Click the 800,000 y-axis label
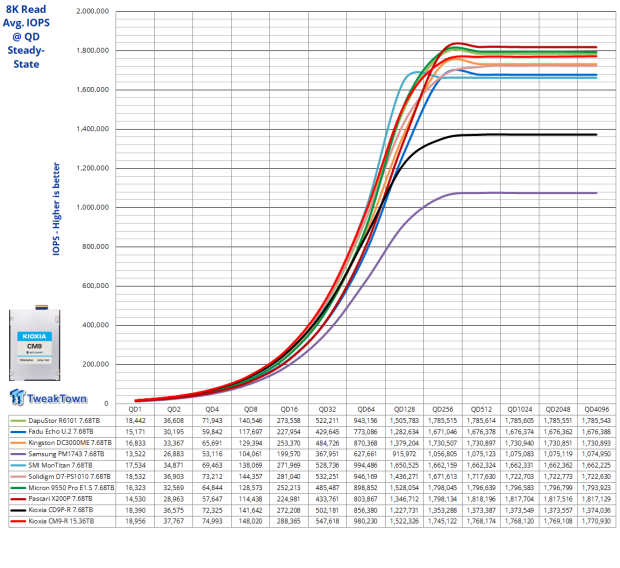620x568 pixels. 96,246
